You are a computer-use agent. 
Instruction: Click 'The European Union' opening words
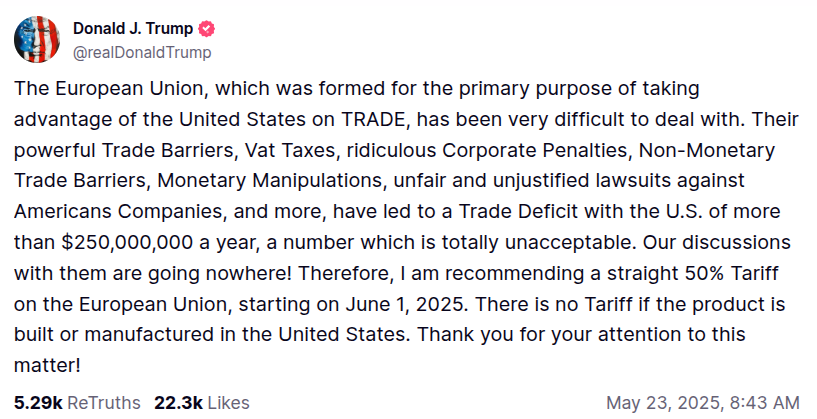(x=107, y=89)
